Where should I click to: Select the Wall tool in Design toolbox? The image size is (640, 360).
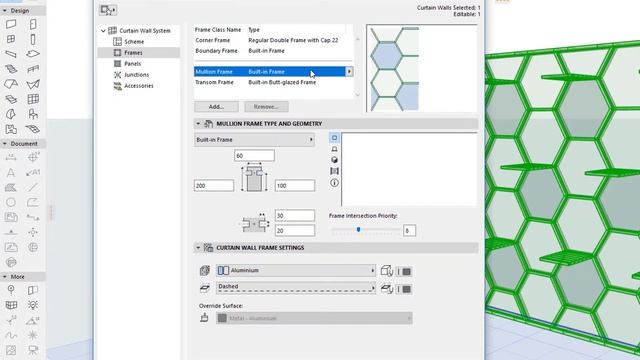pos(11,24)
